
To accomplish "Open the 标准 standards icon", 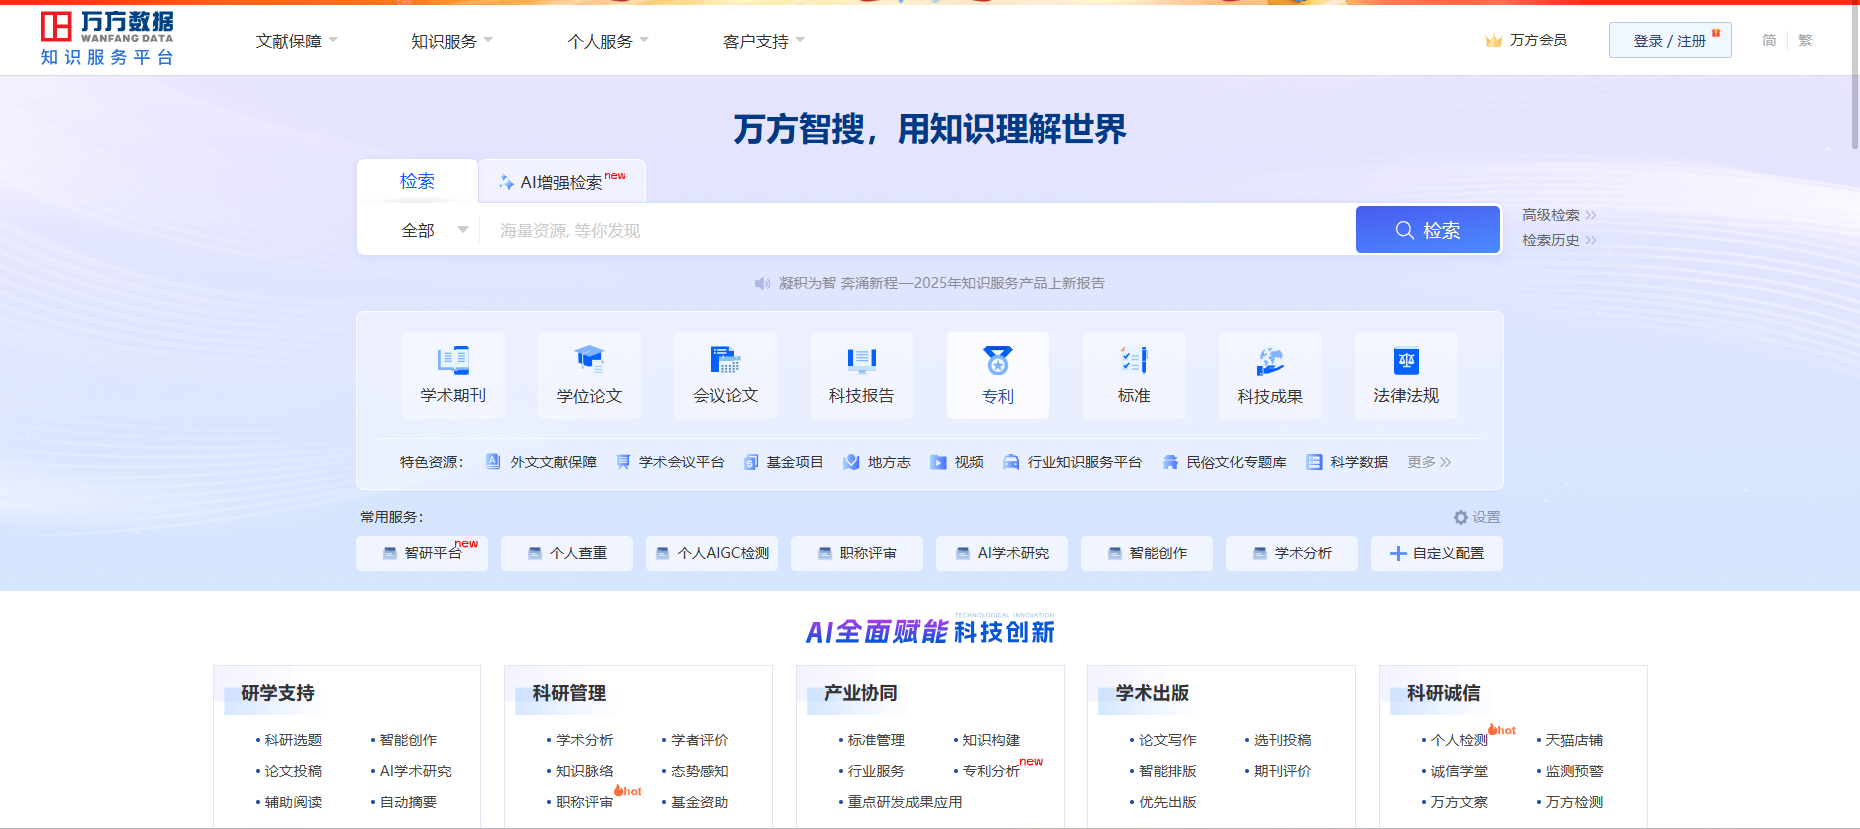I will tap(1134, 360).
